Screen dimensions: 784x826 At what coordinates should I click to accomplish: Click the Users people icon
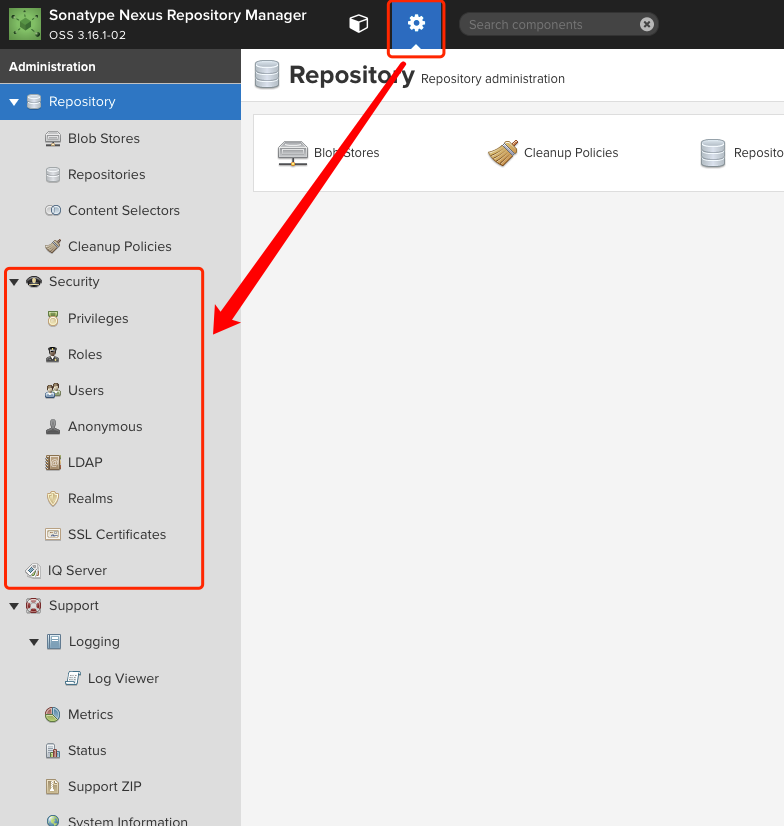point(53,390)
